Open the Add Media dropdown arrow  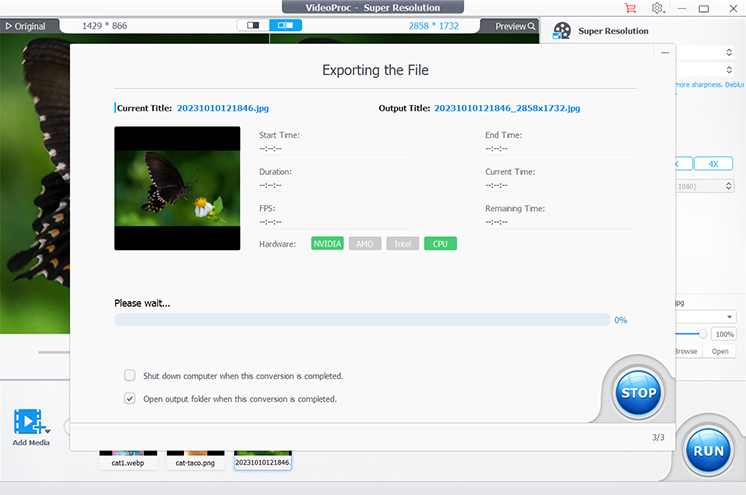tap(48, 431)
